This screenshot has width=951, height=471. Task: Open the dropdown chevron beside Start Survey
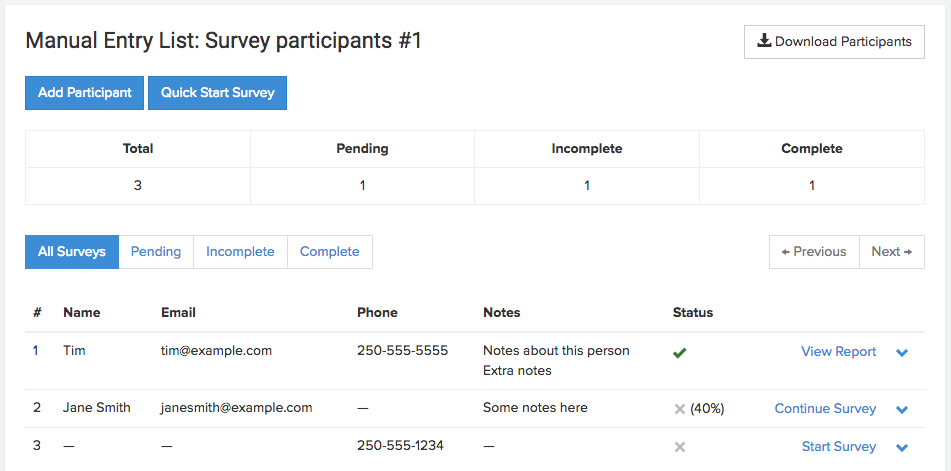pos(902,448)
